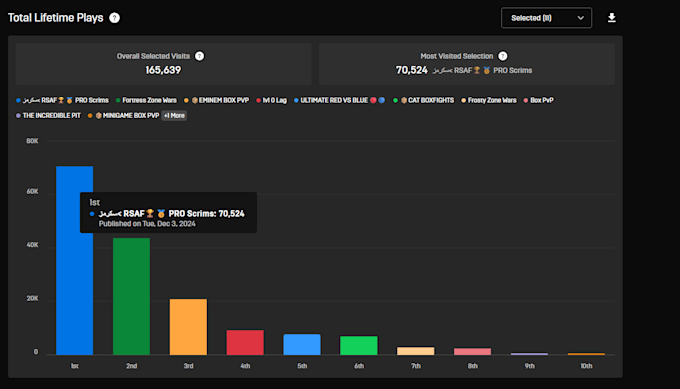Click the Total Lifetime Plays heading
The height and width of the screenshot is (389, 680).
pyautogui.click(x=56, y=18)
